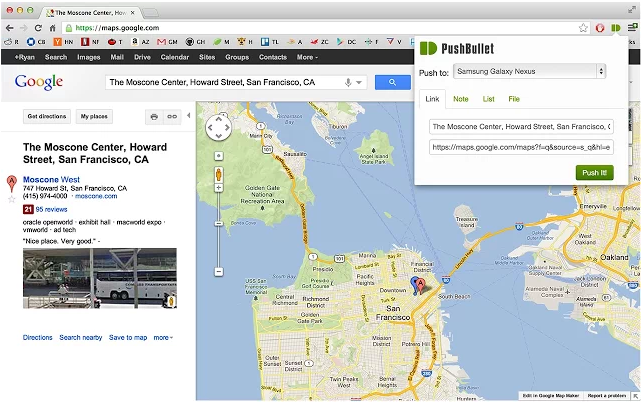Click the Search nearby link
This screenshot has height=402, width=643.
point(81,338)
